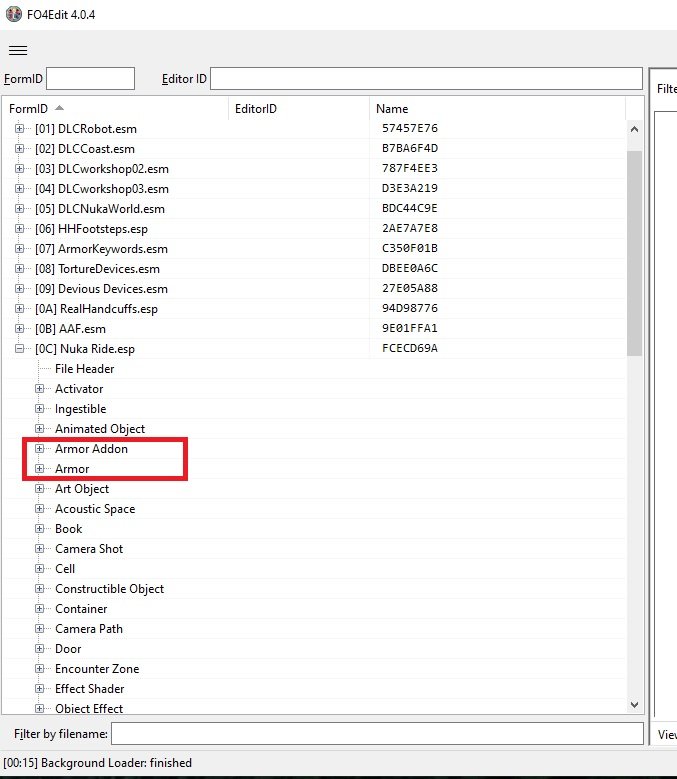
Task: Expand the Armor category node
Action: [x=40, y=469]
